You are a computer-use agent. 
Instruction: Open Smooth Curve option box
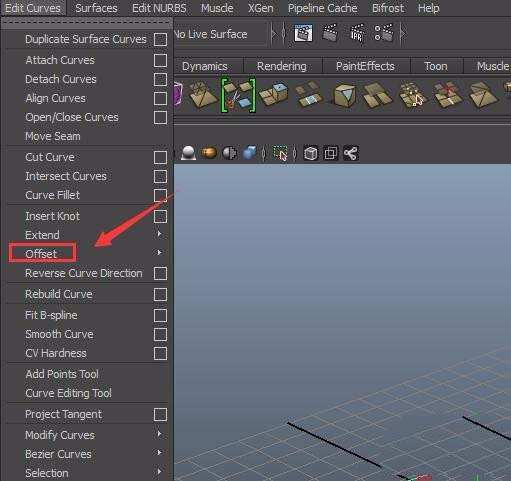coord(160,334)
